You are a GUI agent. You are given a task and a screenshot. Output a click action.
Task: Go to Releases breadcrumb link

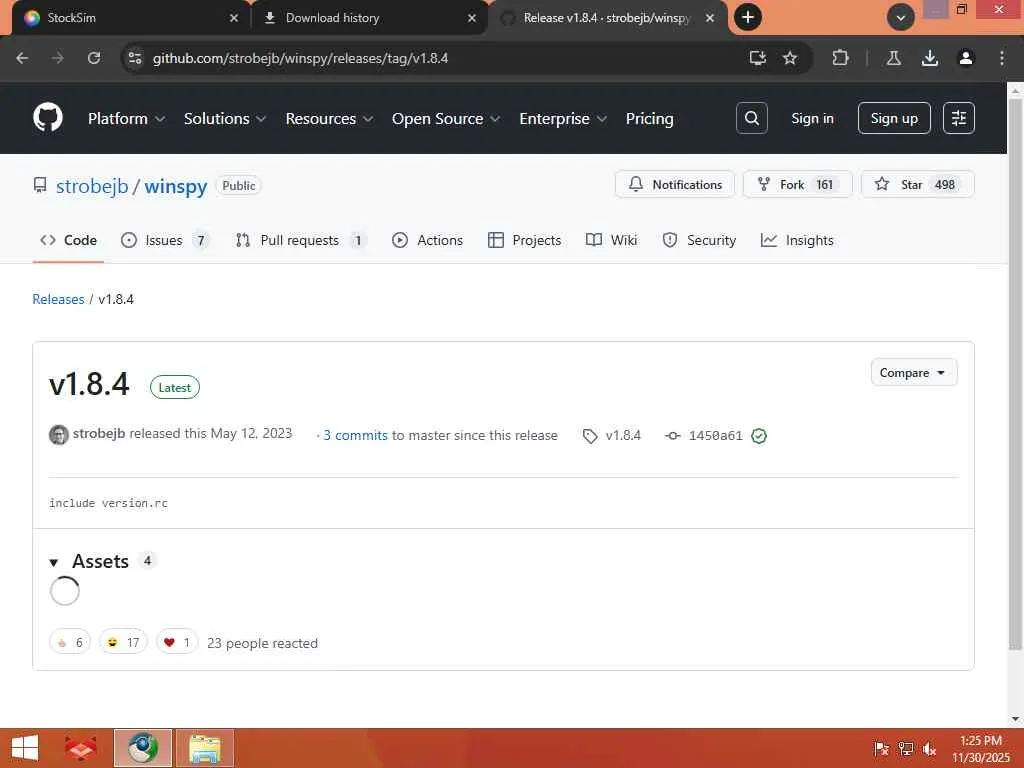(58, 299)
